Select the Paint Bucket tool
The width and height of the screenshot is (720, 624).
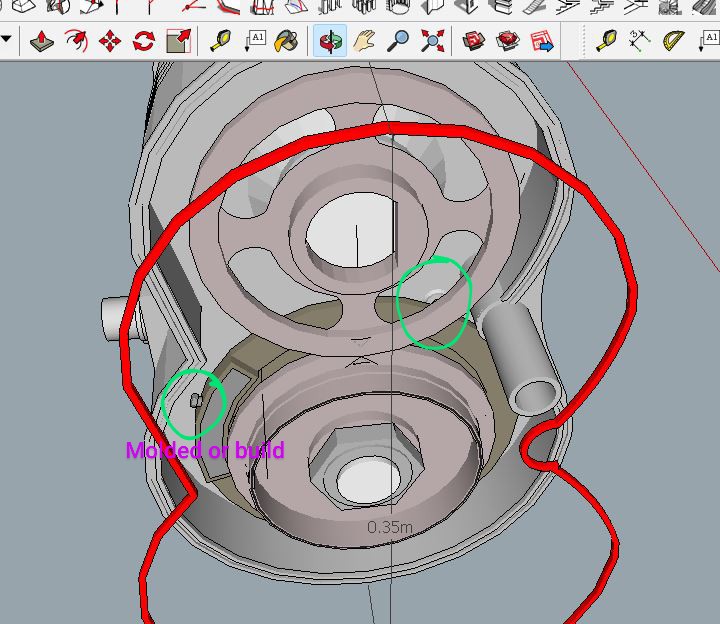tap(286, 41)
